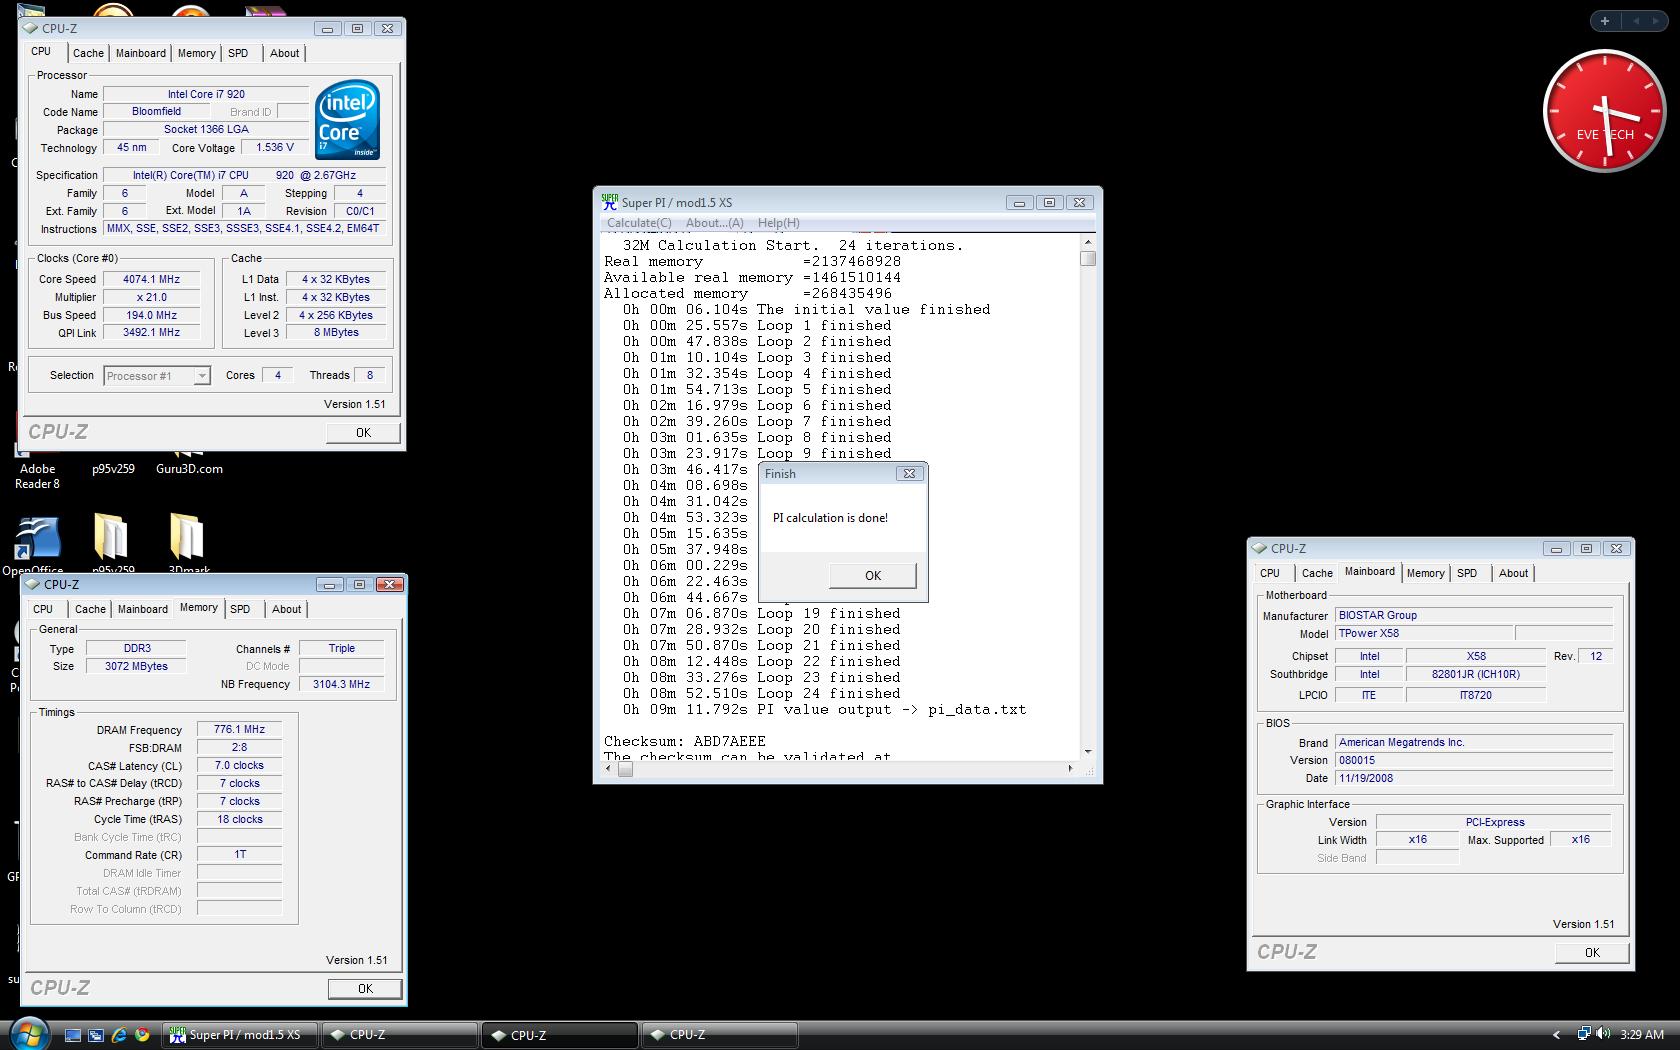Click the Bus Speed value 194.0 MHz
The width and height of the screenshot is (1680, 1050).
(x=152, y=315)
